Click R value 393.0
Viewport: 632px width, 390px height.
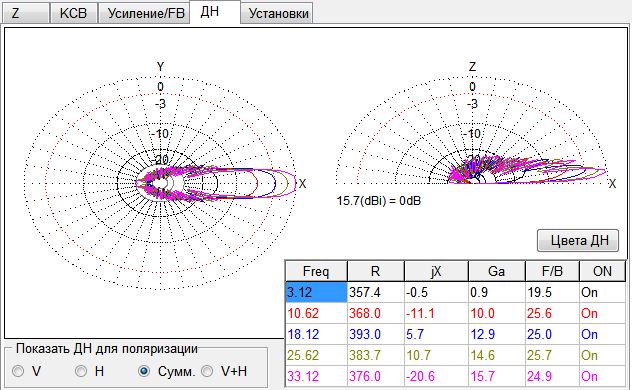tap(376, 334)
